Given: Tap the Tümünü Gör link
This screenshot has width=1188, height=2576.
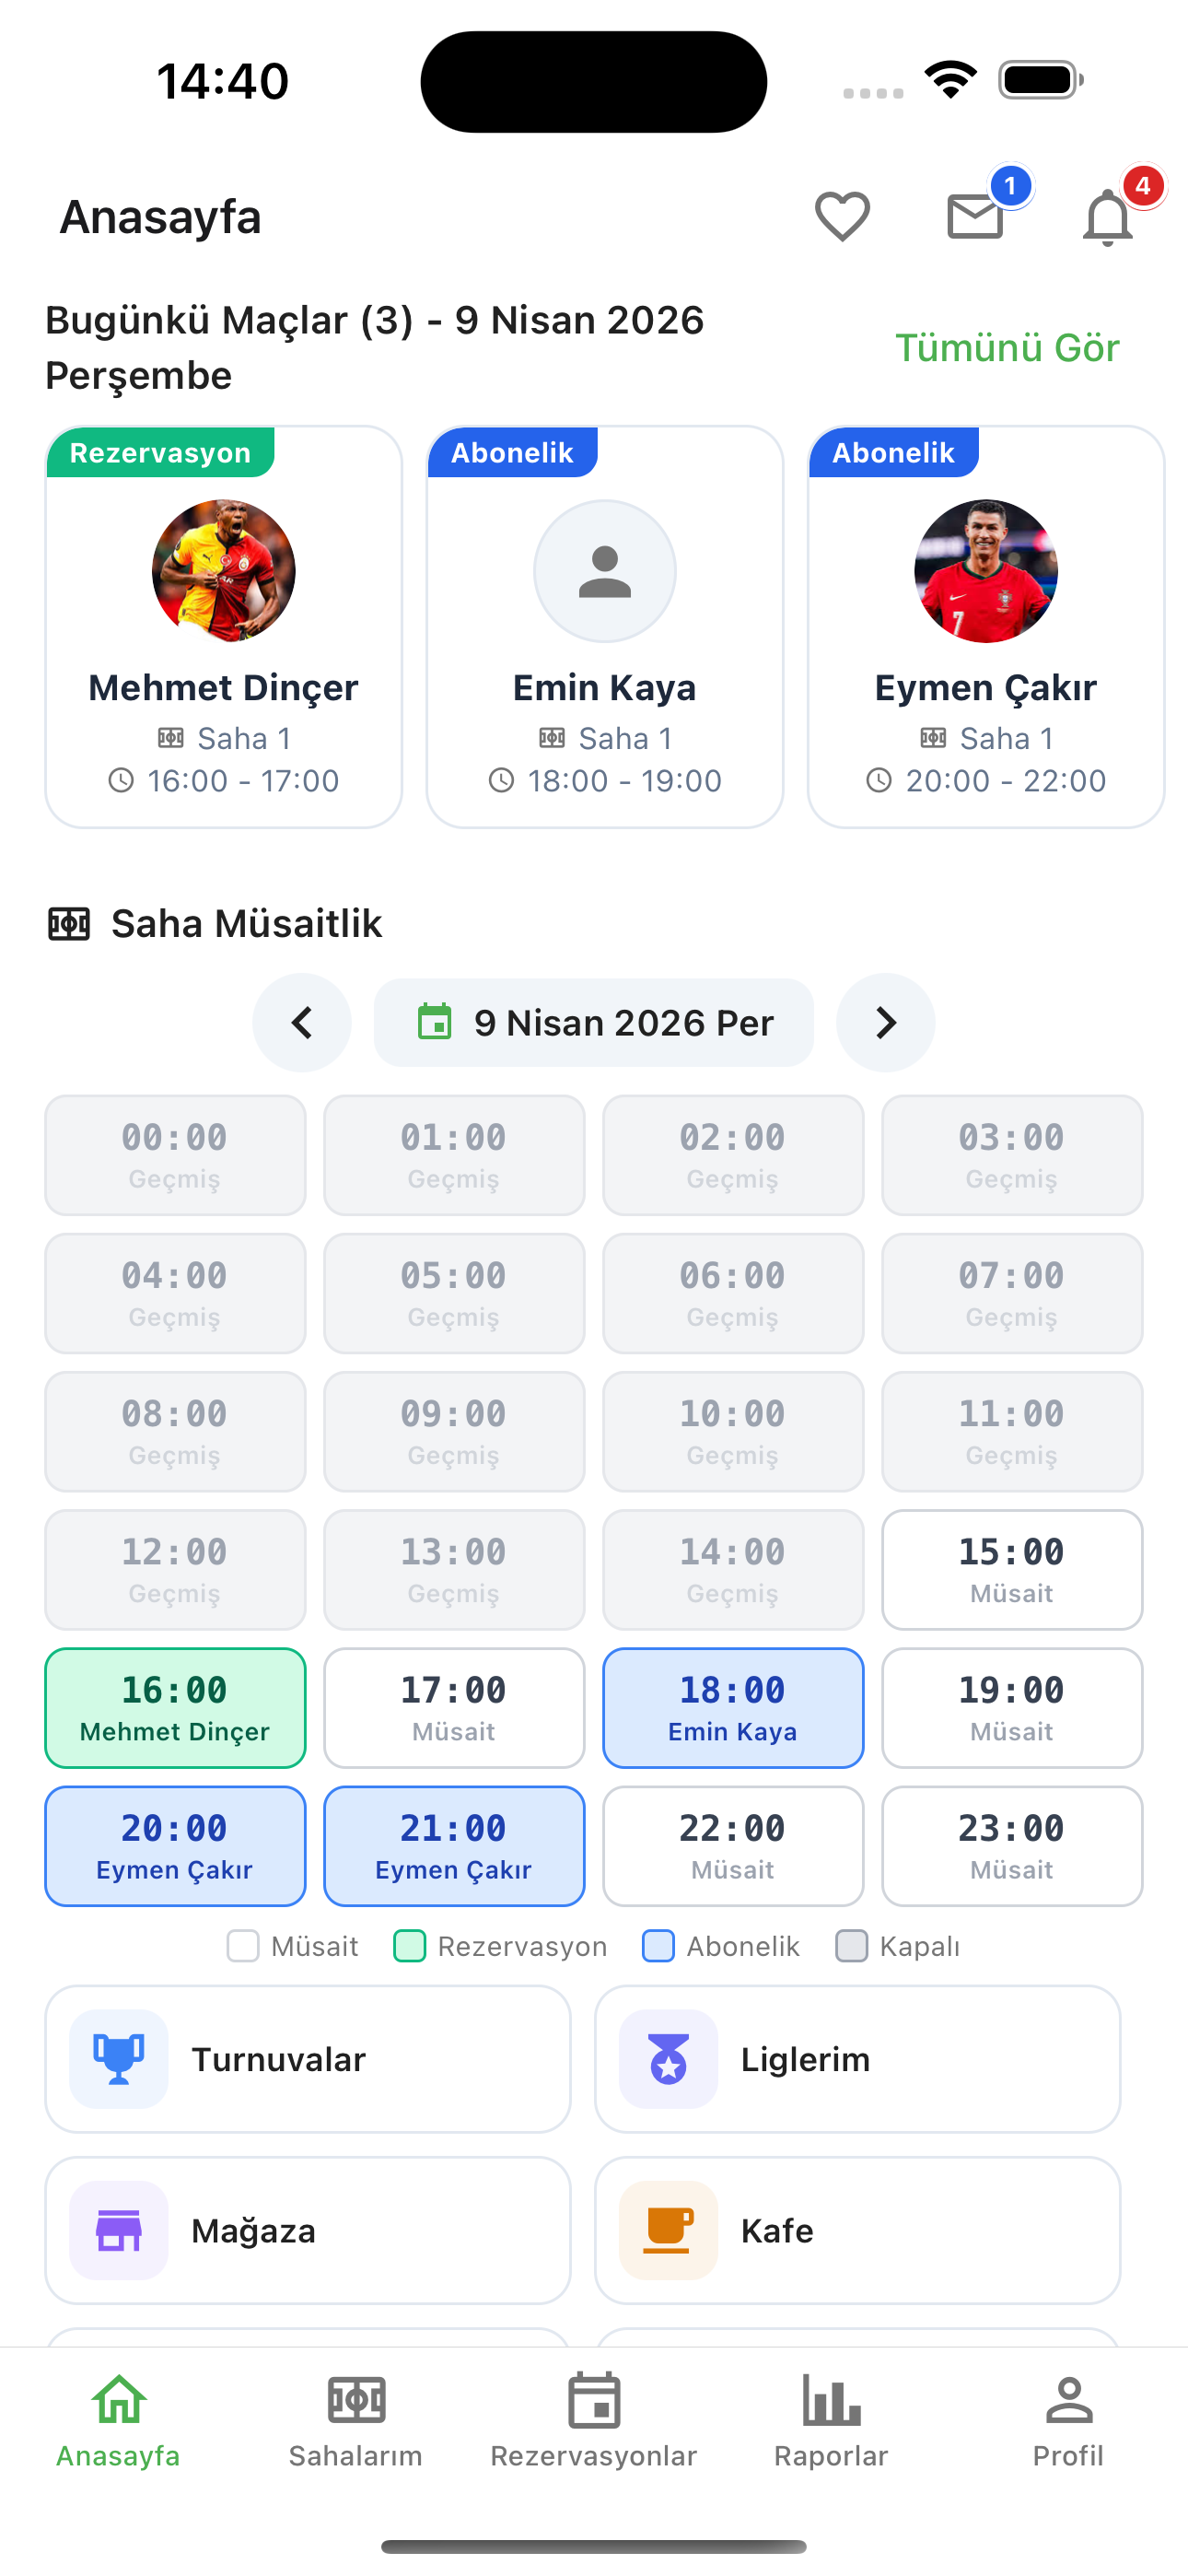Looking at the screenshot, I should 1006,348.
